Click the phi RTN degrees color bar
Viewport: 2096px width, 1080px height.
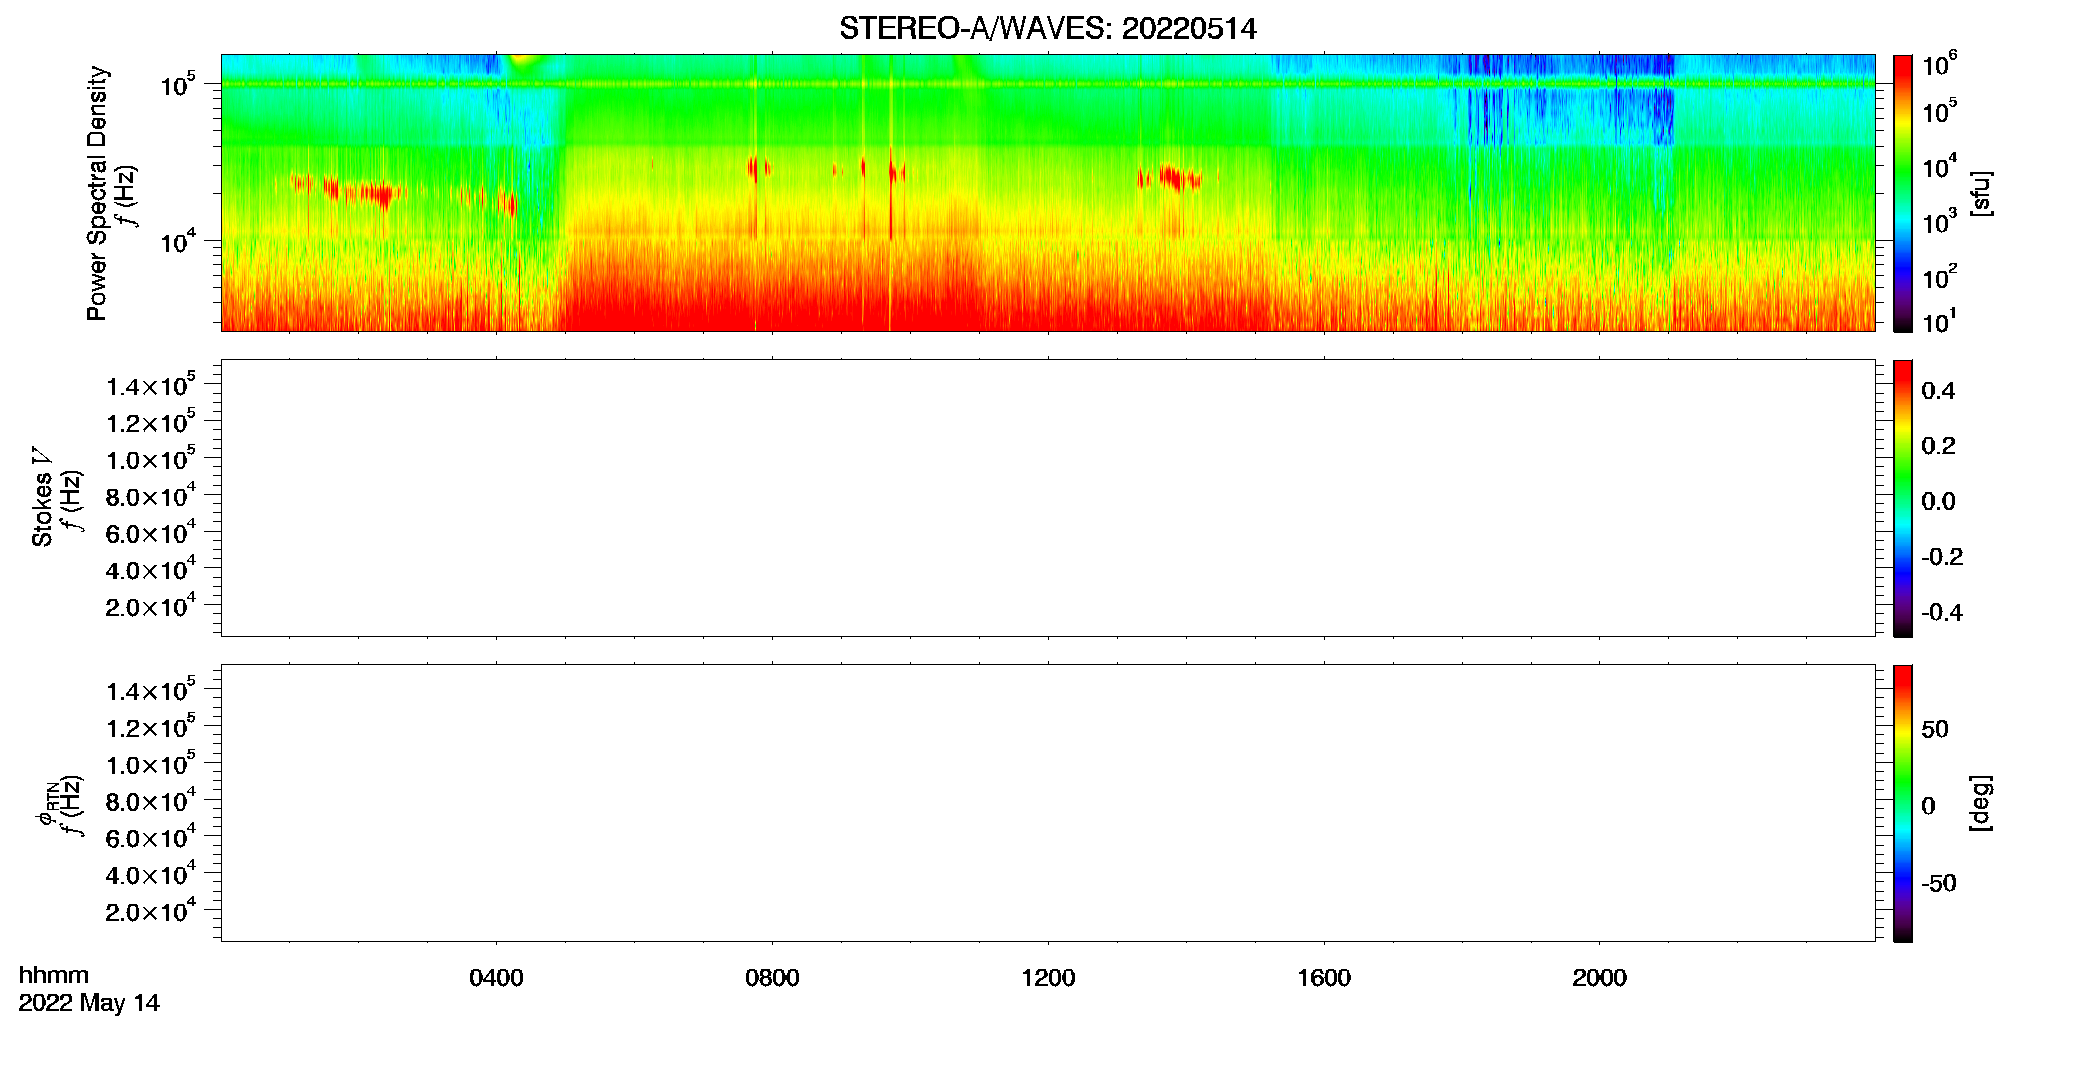pos(1903,803)
